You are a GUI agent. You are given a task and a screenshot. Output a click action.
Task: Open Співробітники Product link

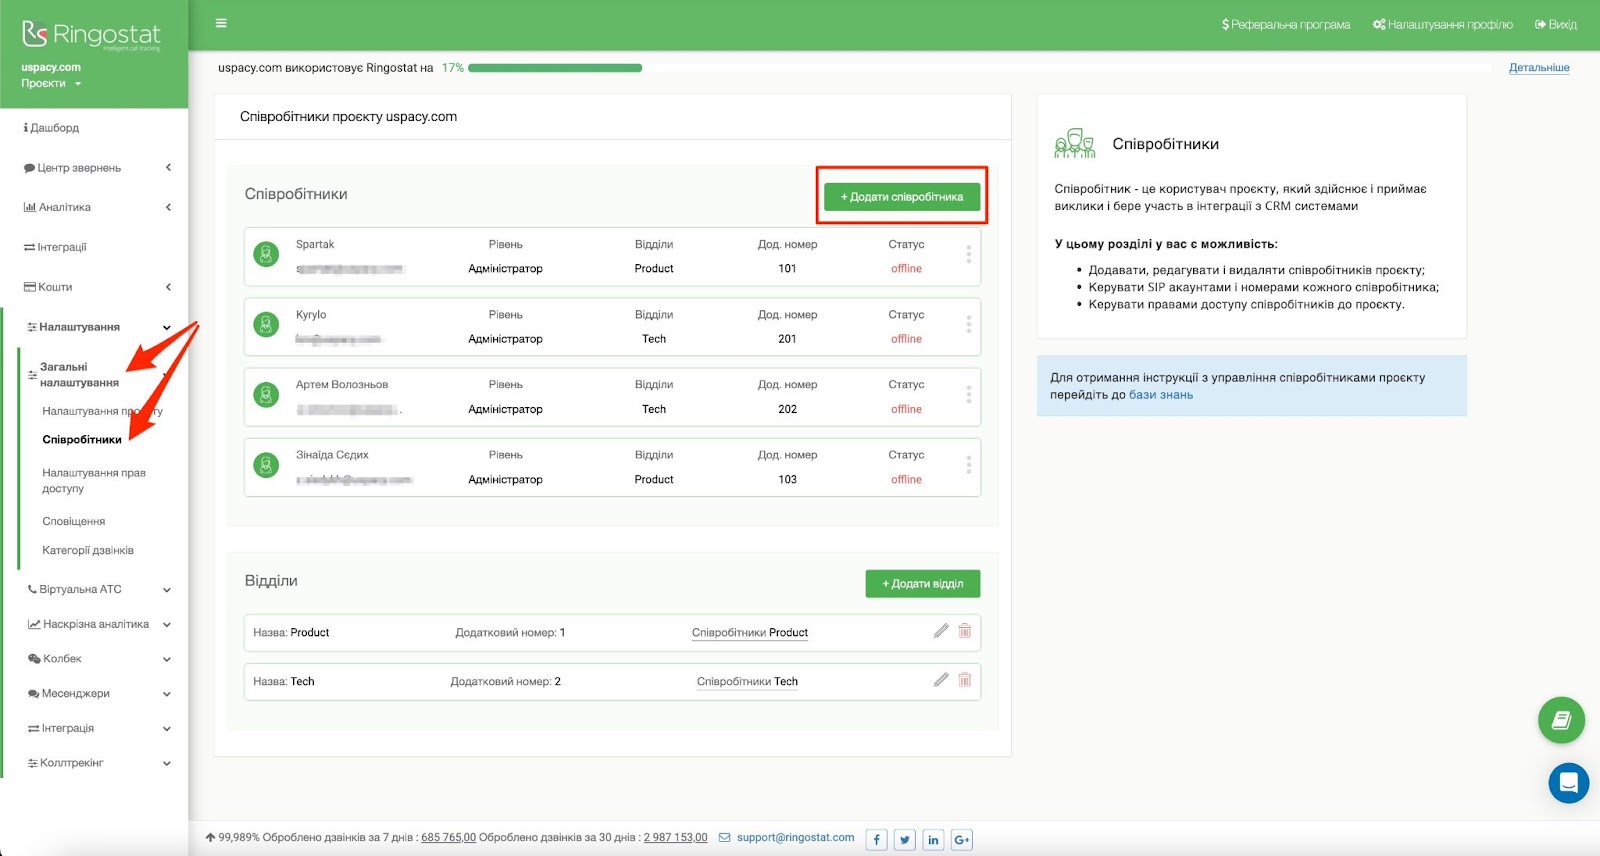[x=750, y=633]
